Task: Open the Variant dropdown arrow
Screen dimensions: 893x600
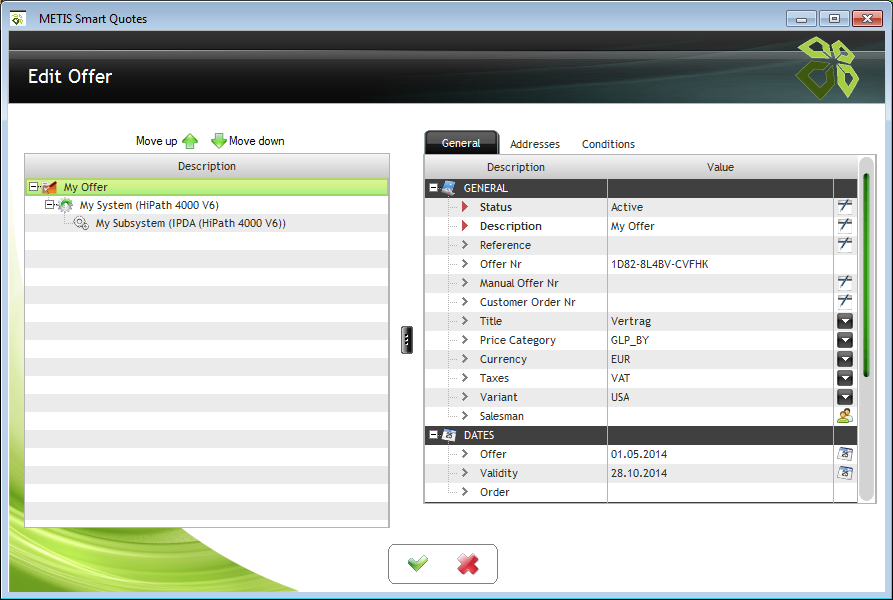Action: pyautogui.click(x=845, y=397)
